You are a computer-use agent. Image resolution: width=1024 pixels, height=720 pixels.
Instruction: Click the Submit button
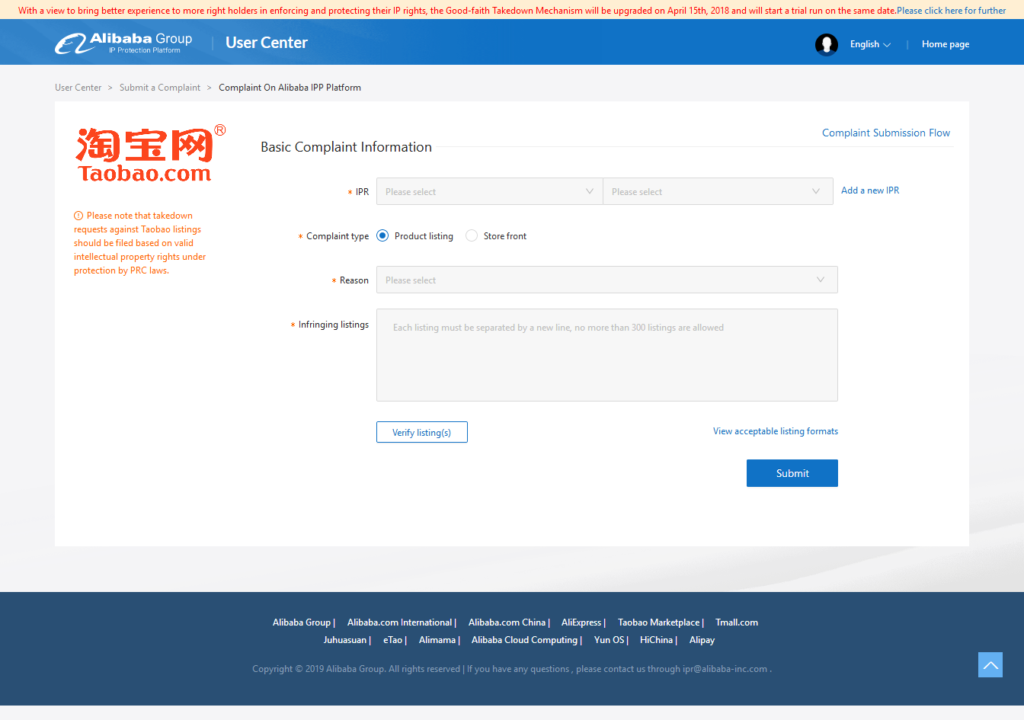(x=792, y=473)
